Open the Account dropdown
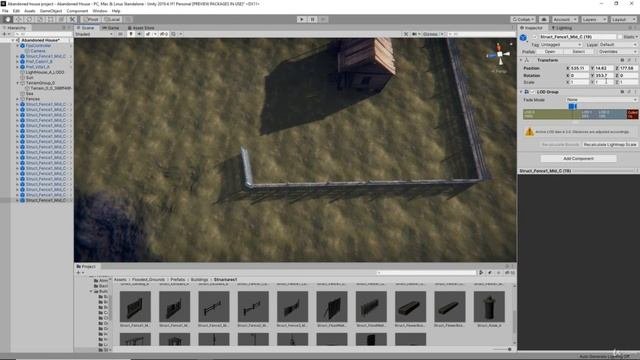The image size is (640, 360). coord(565,19)
